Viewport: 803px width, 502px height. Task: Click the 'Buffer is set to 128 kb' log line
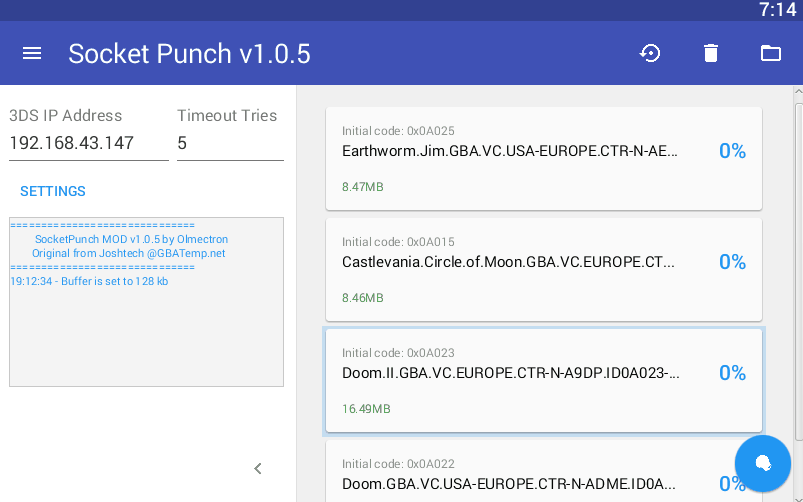(89, 281)
